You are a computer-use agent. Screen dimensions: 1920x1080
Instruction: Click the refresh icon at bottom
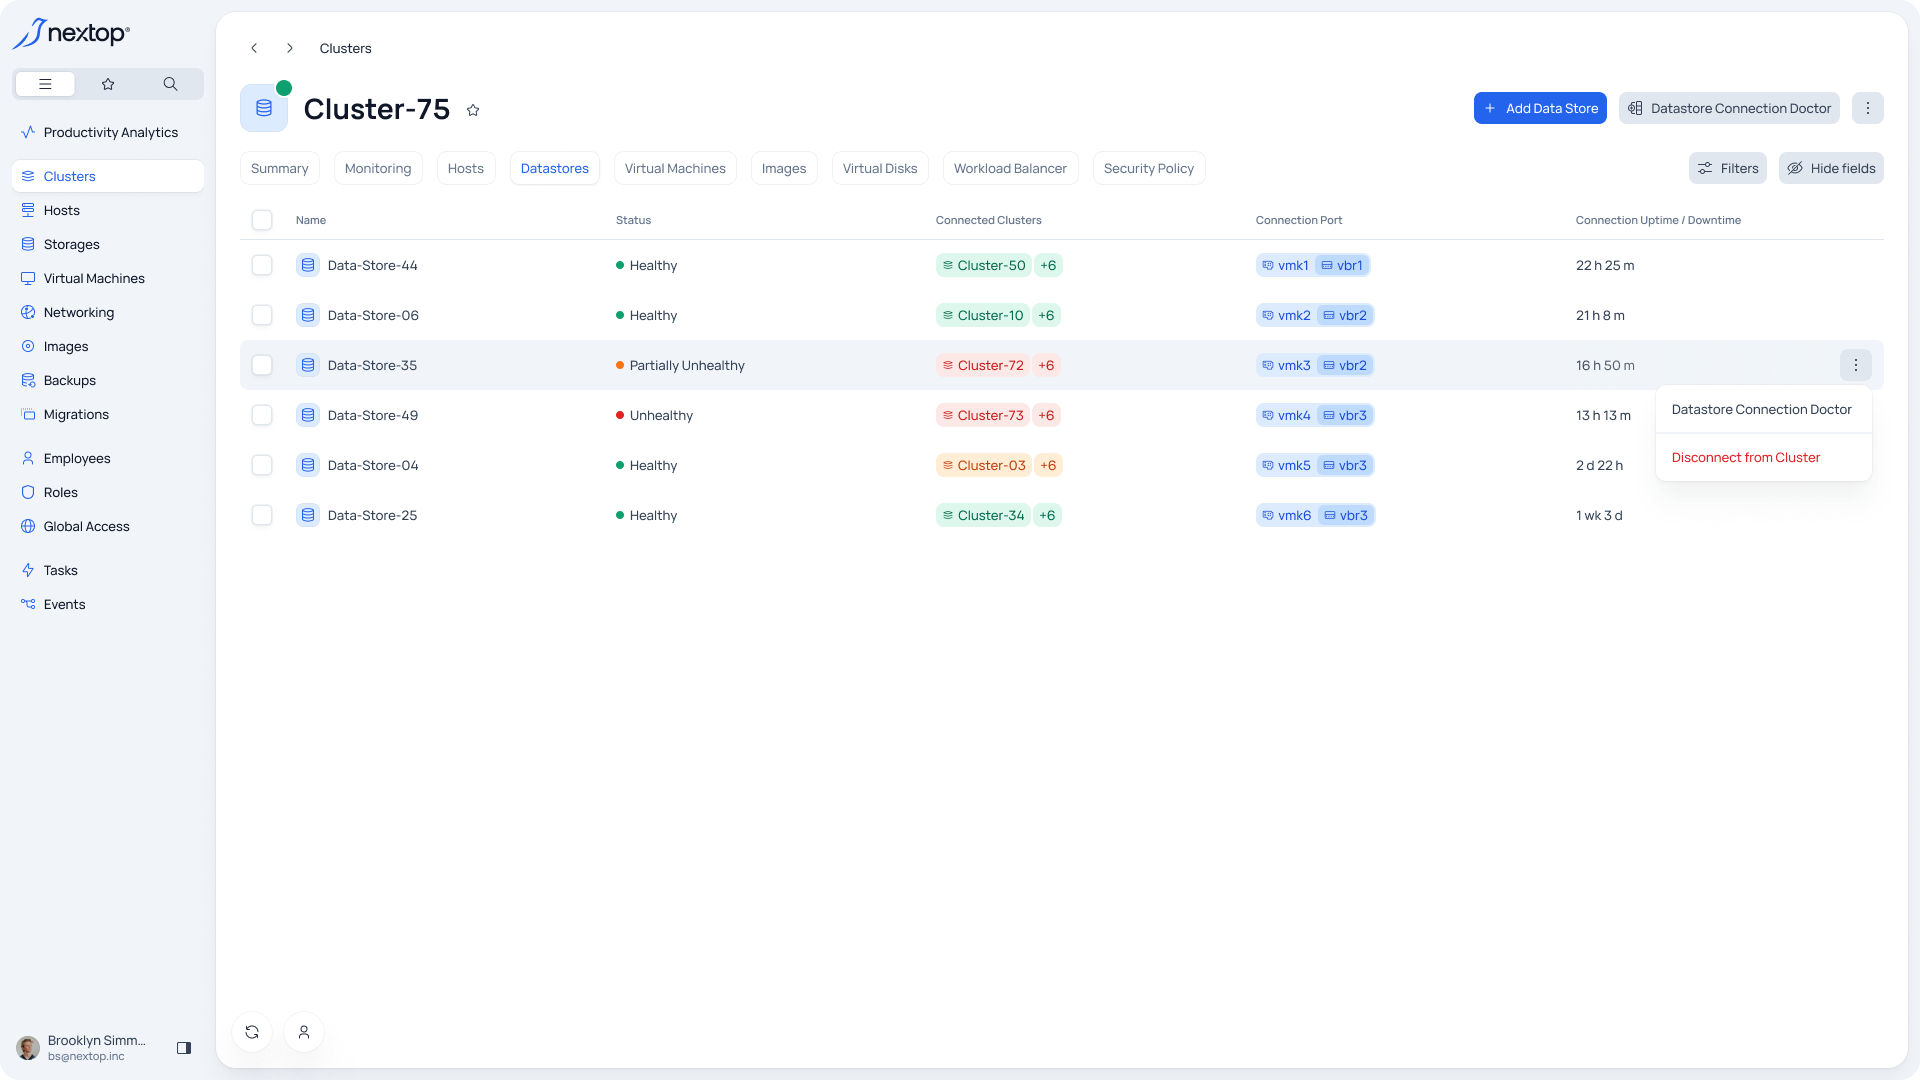pyautogui.click(x=252, y=1032)
